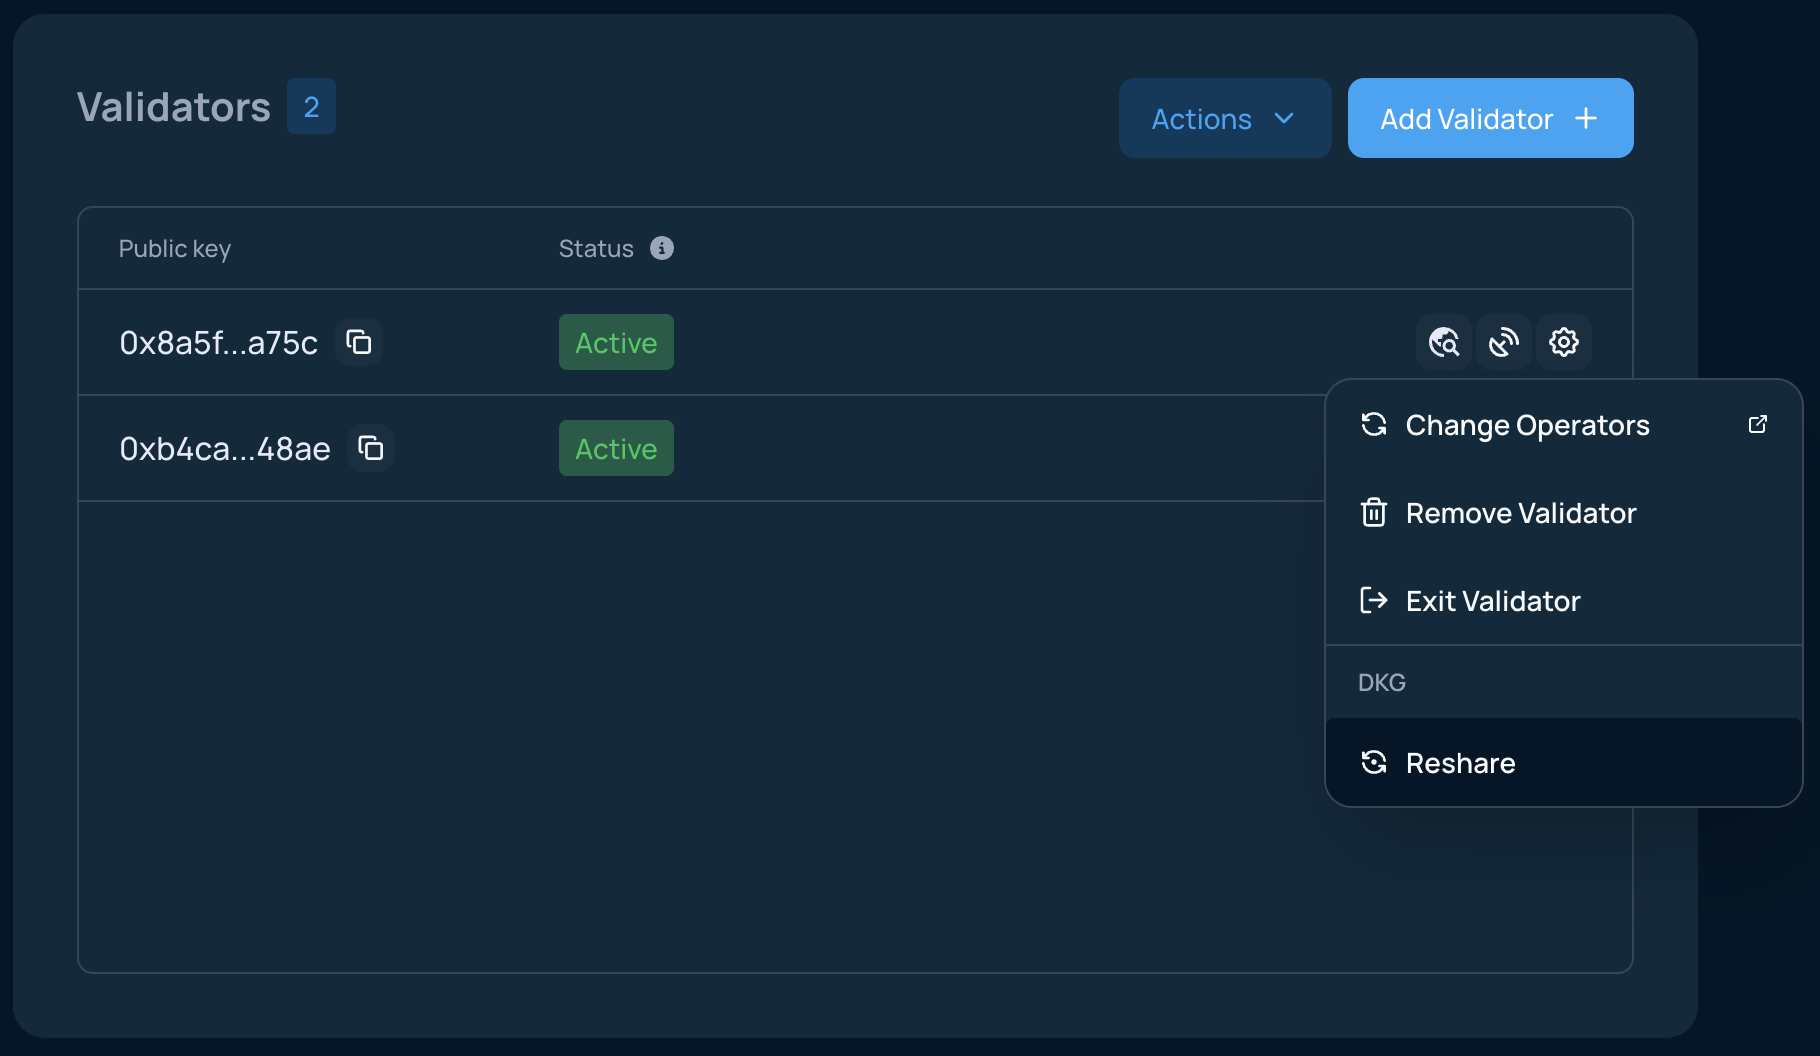This screenshot has height=1056, width=1820.
Task: Click the Active badge for 0xb4ca...48ae
Action: coord(616,448)
